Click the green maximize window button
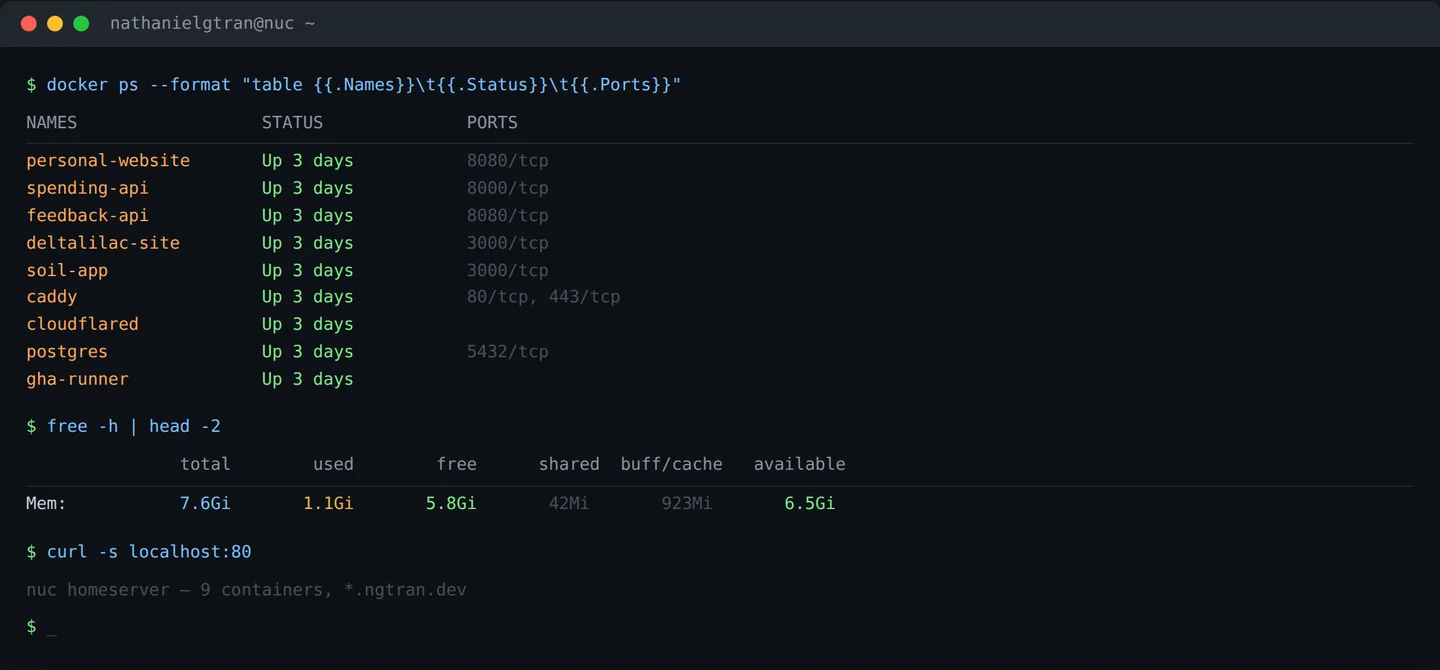Image resolution: width=1440 pixels, height=670 pixels. pos(81,23)
